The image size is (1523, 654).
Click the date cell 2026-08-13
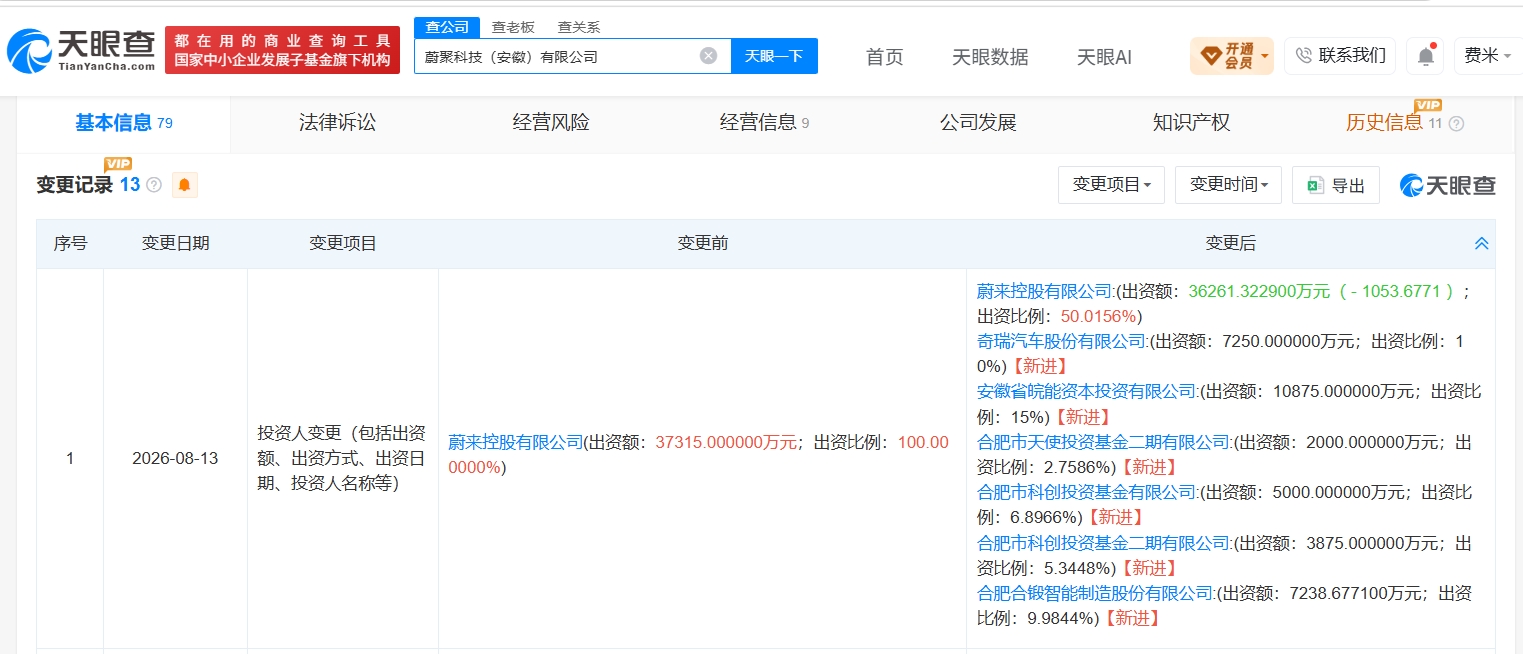point(175,459)
